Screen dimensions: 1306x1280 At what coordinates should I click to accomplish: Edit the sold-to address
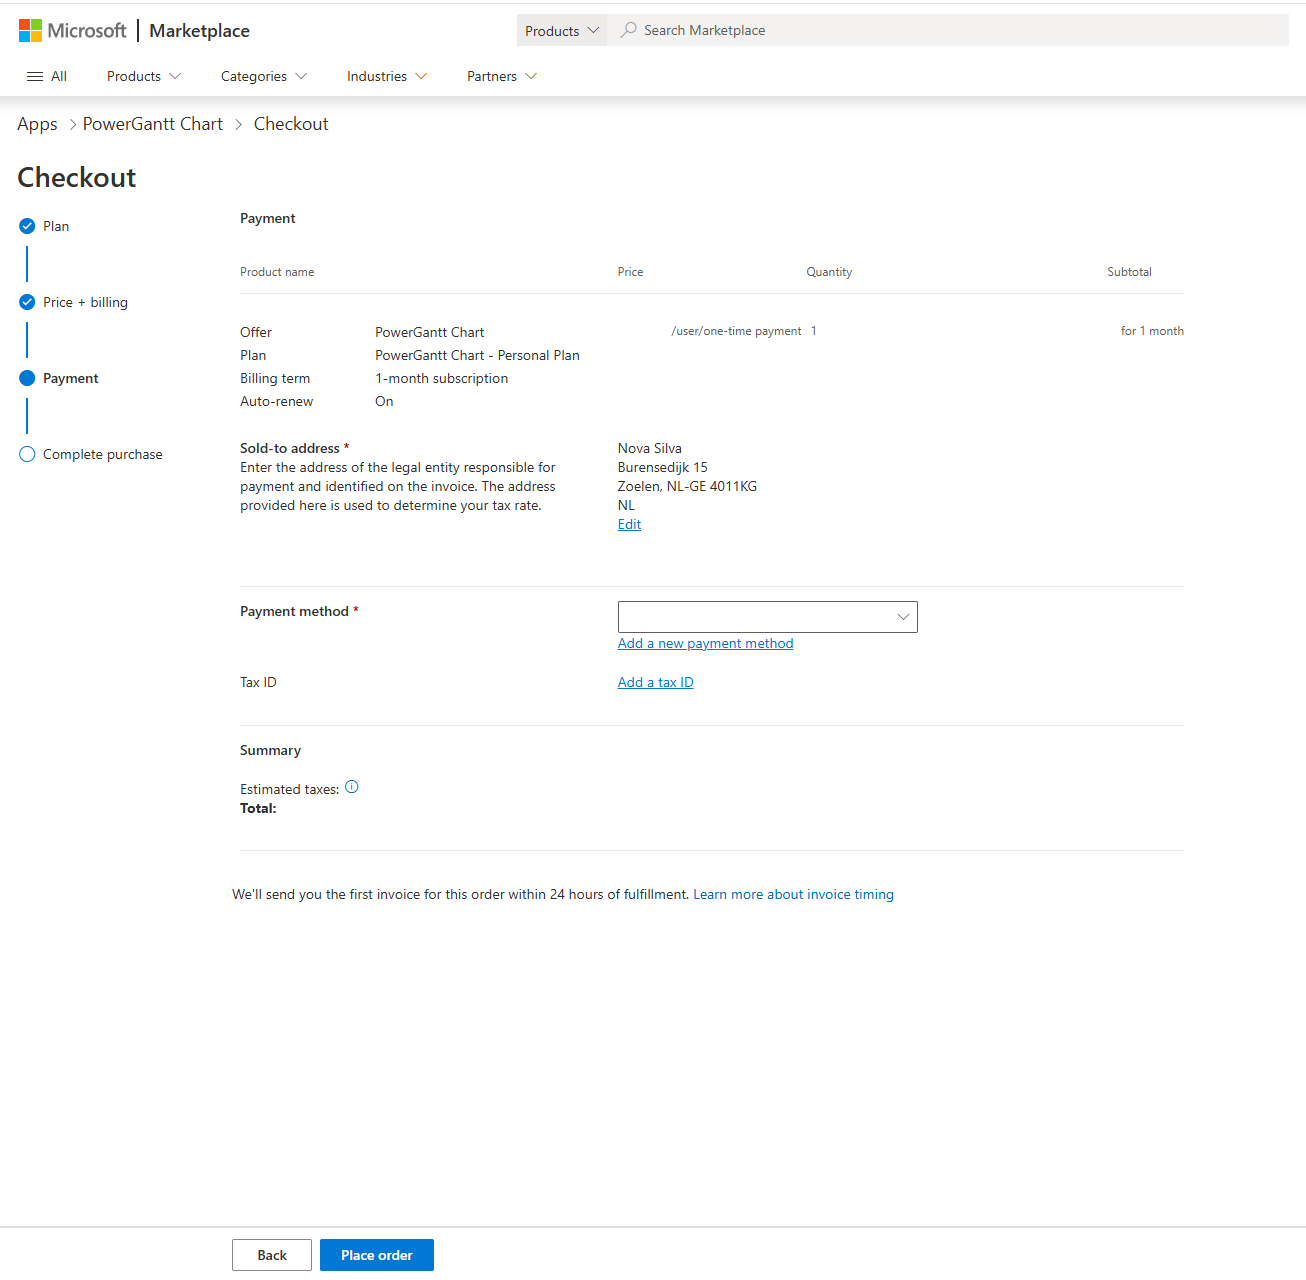629,524
